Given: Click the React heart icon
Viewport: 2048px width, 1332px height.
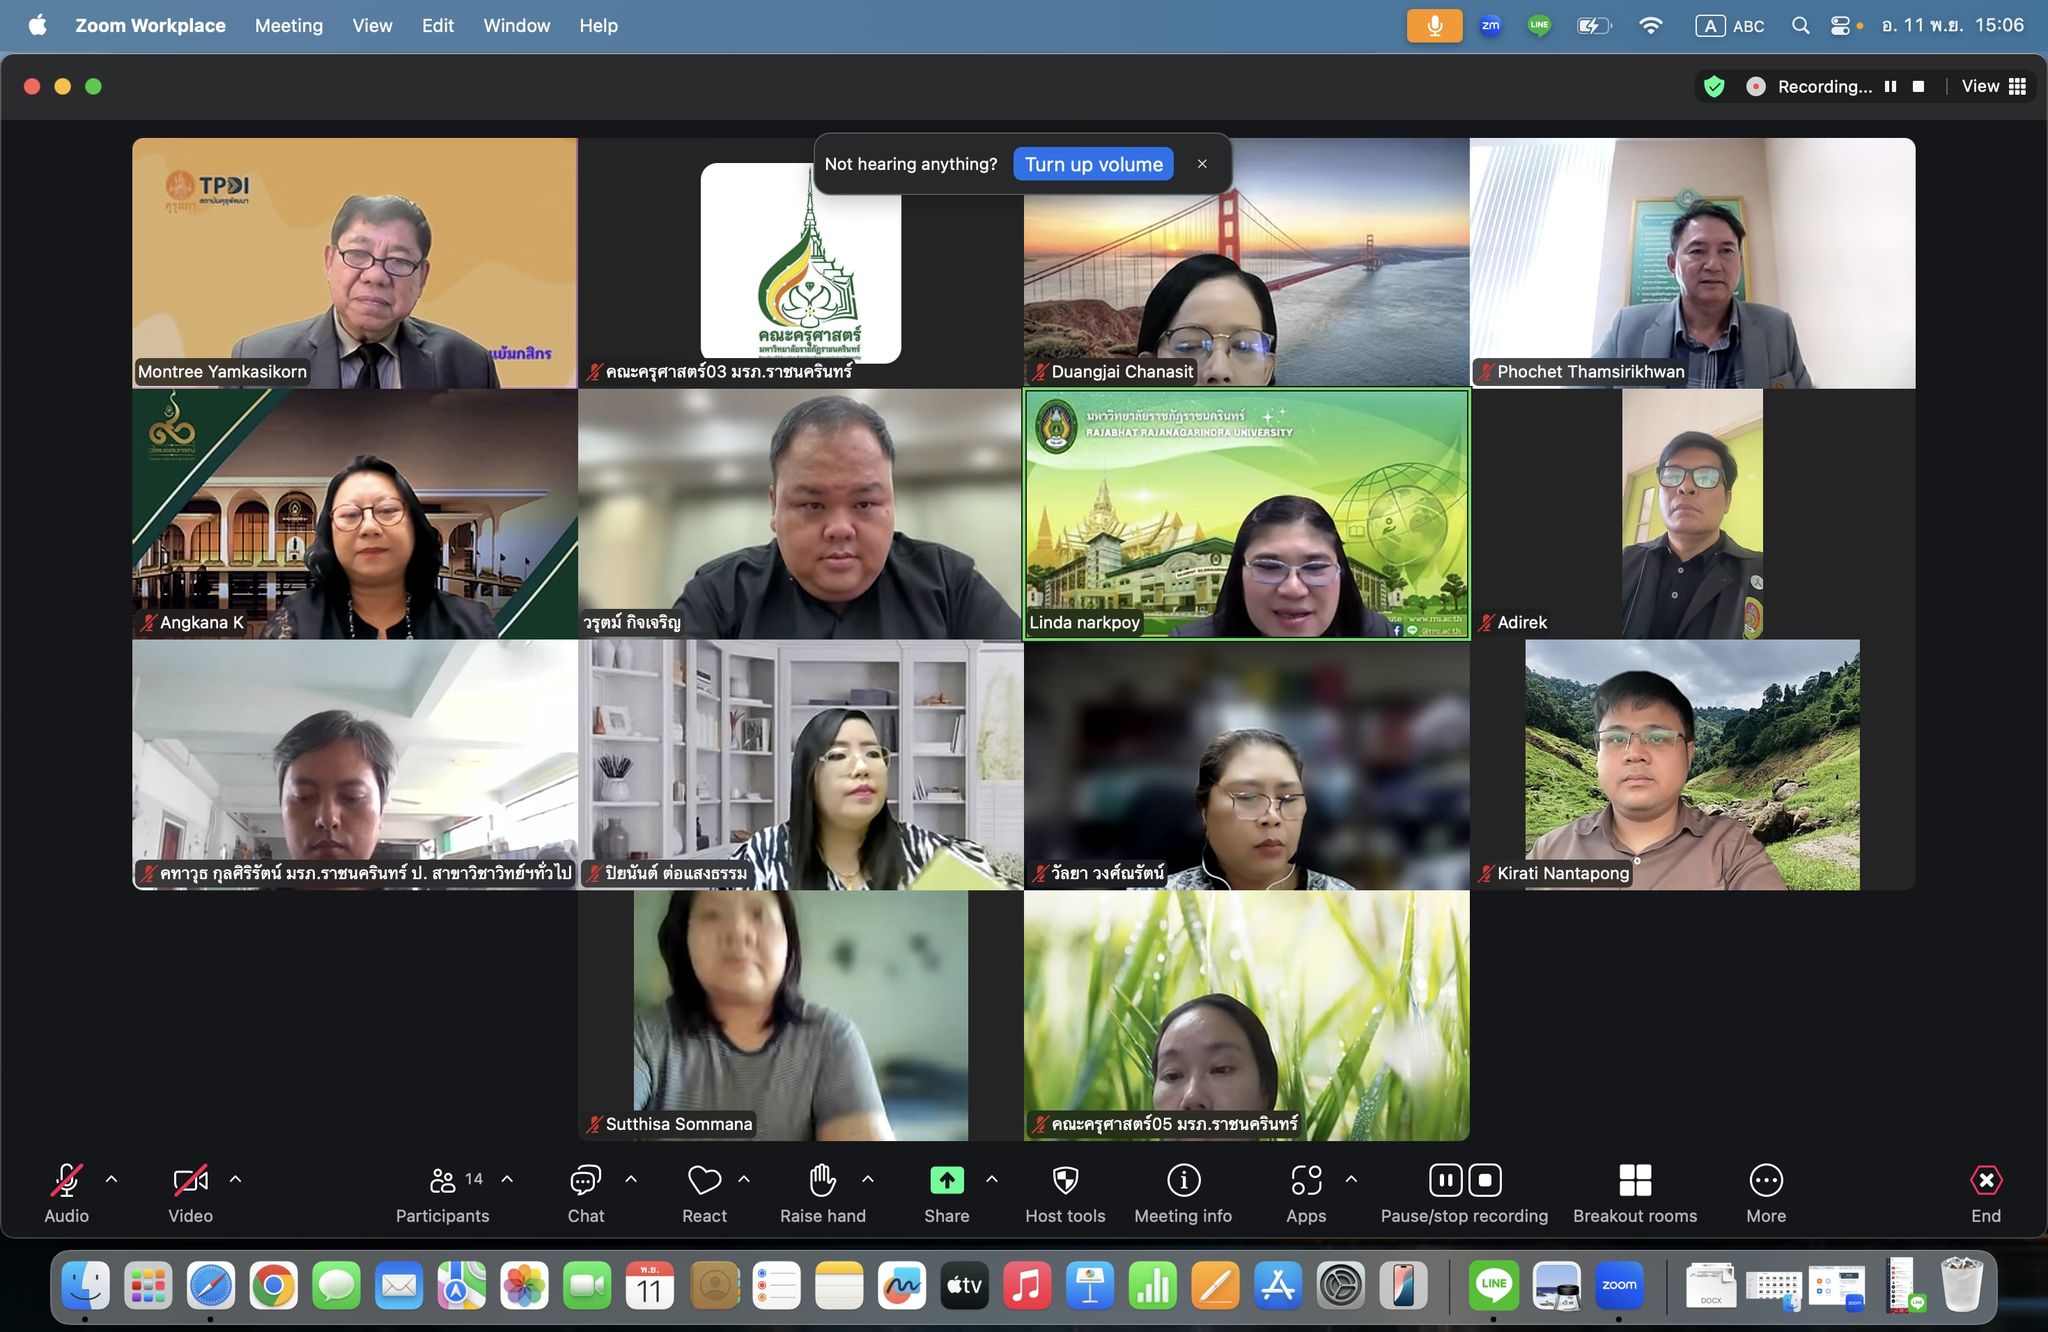Looking at the screenshot, I should click(704, 1182).
